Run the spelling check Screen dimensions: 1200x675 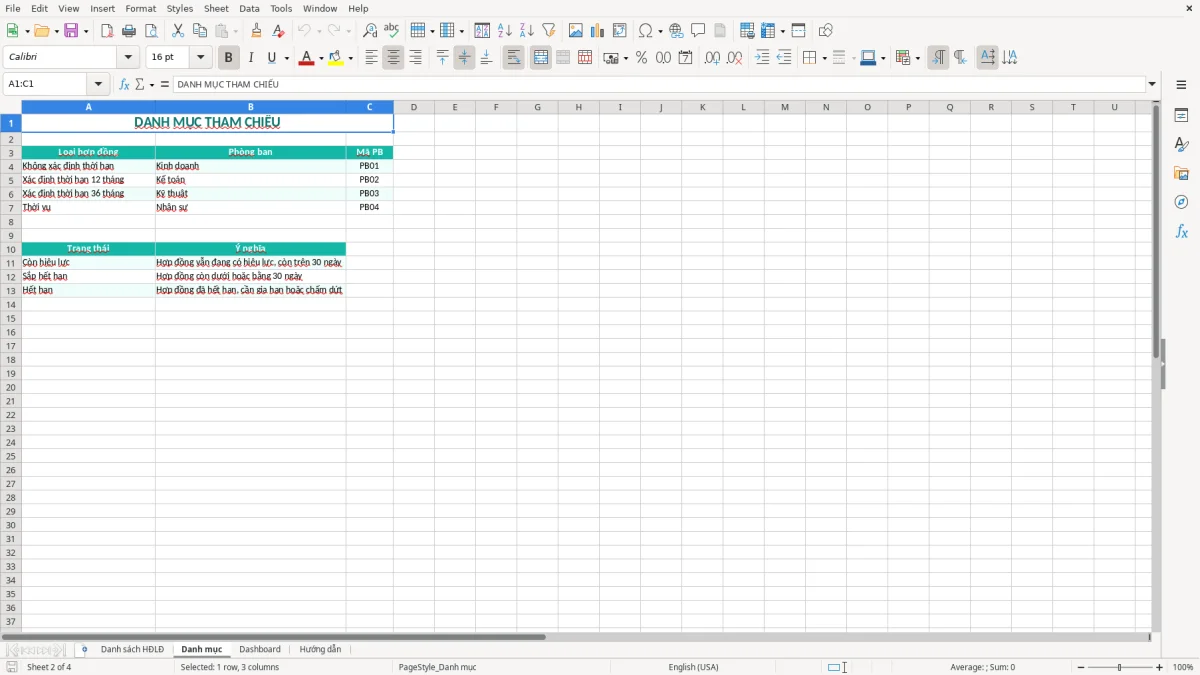(392, 31)
